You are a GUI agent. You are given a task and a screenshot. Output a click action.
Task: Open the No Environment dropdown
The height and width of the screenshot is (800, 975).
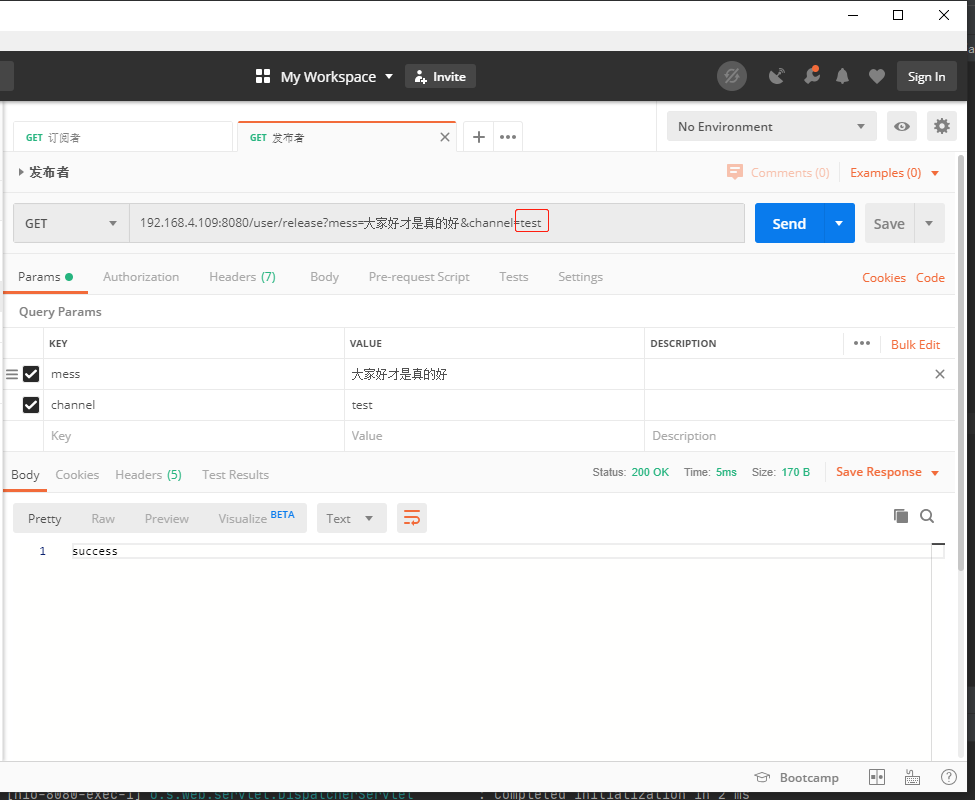[770, 126]
